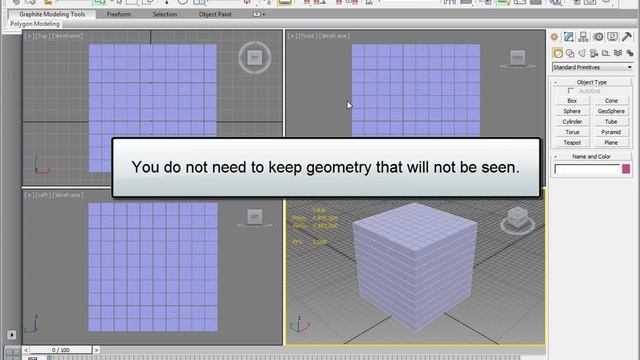Click the Plane primitive button

(x=611, y=143)
